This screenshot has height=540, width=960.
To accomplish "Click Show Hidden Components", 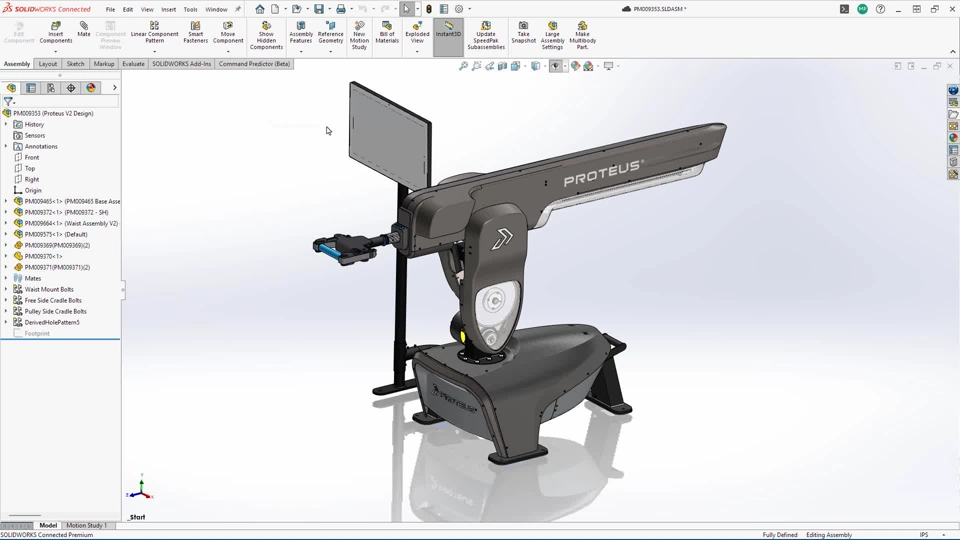I will click(266, 36).
